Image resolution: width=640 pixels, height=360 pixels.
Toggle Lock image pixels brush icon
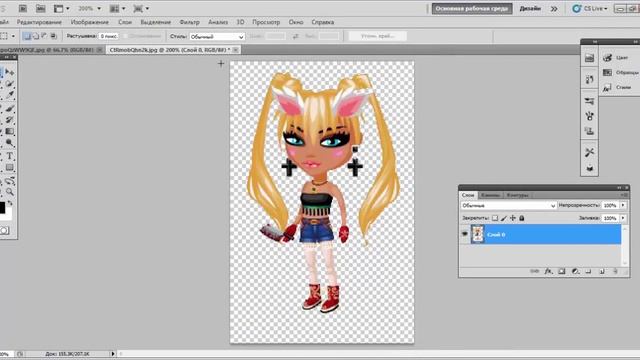click(x=504, y=218)
